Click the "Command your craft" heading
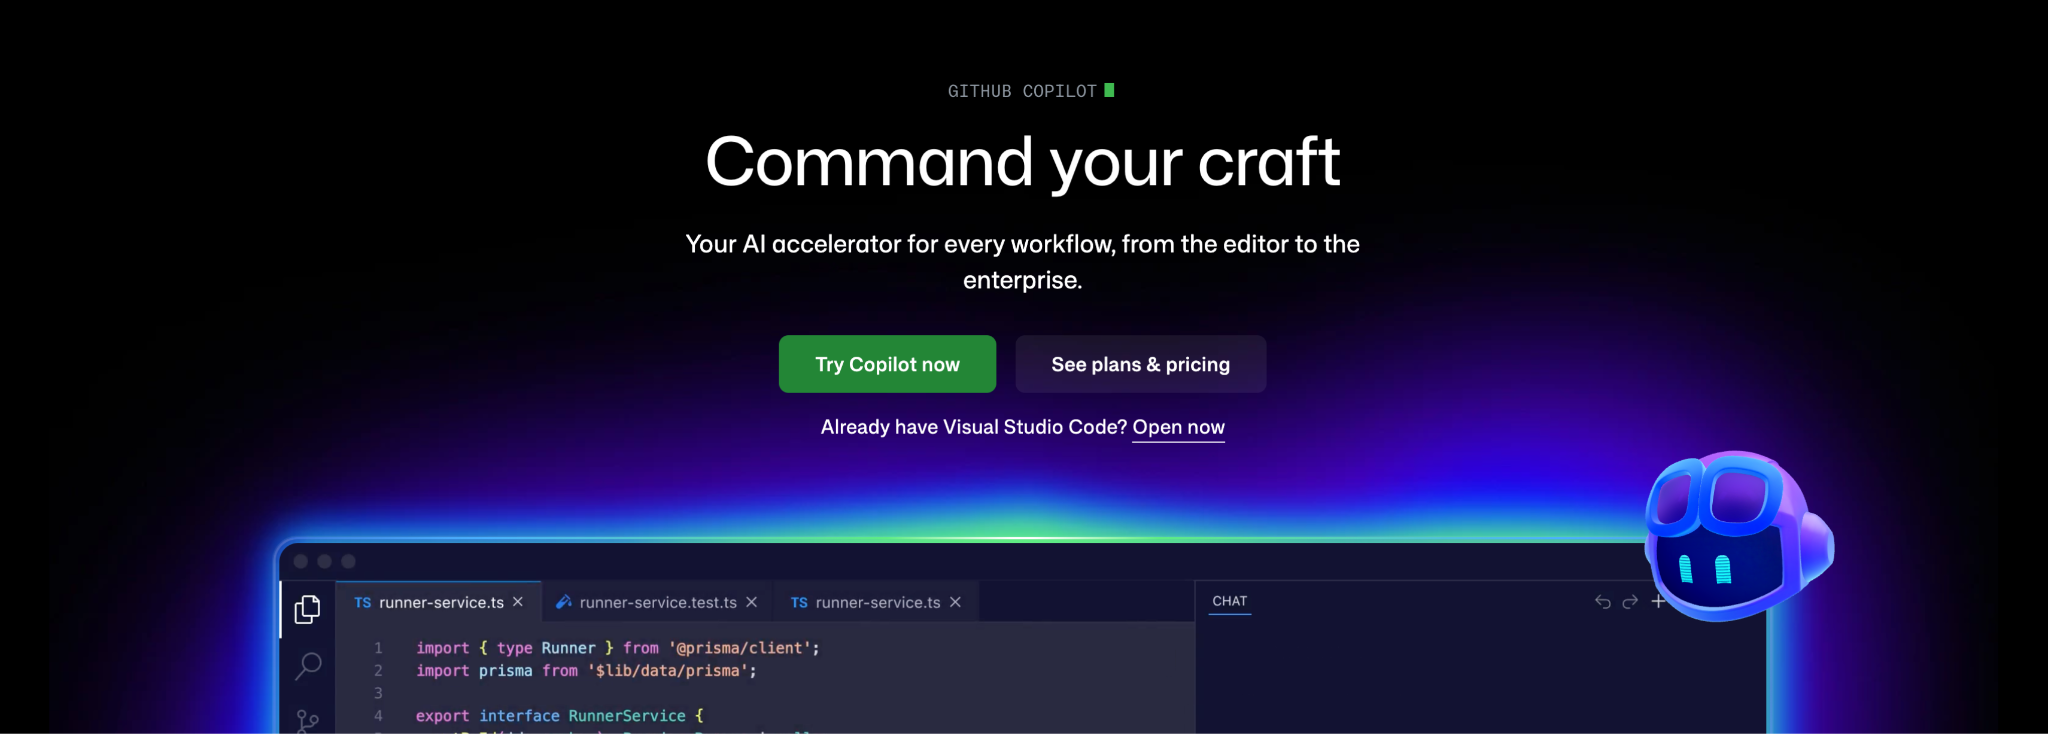This screenshot has width=2048, height=734. (x=1022, y=162)
